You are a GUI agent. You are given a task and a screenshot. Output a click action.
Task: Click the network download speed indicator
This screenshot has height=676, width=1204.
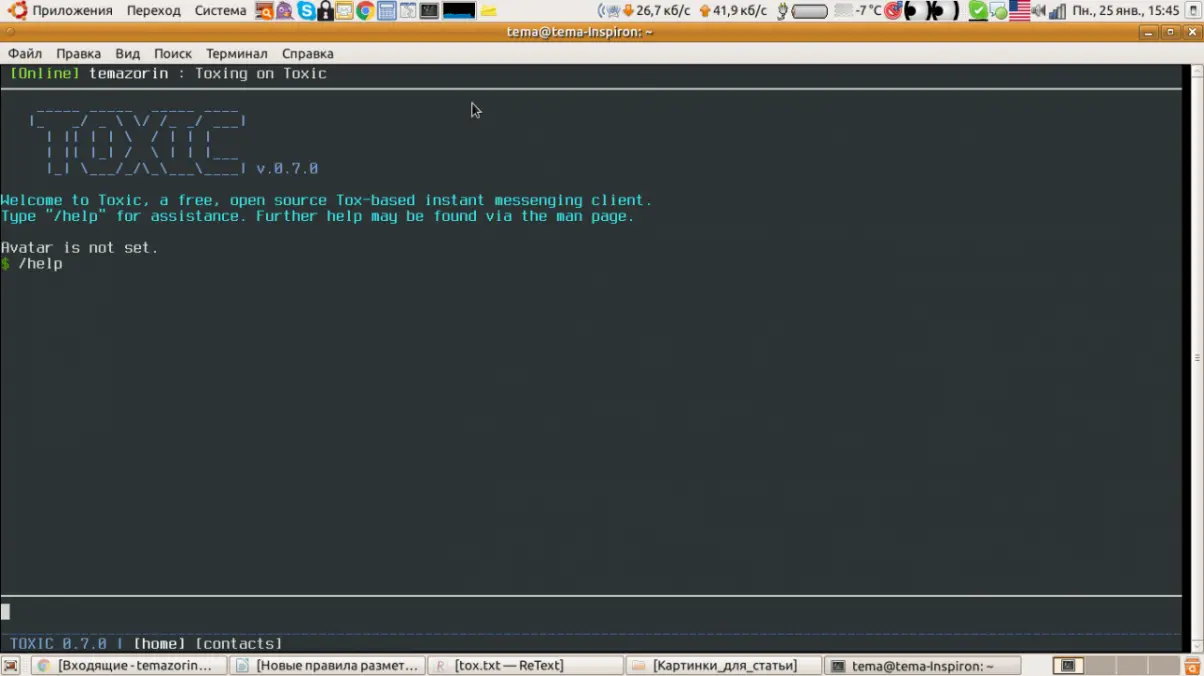click(656, 11)
